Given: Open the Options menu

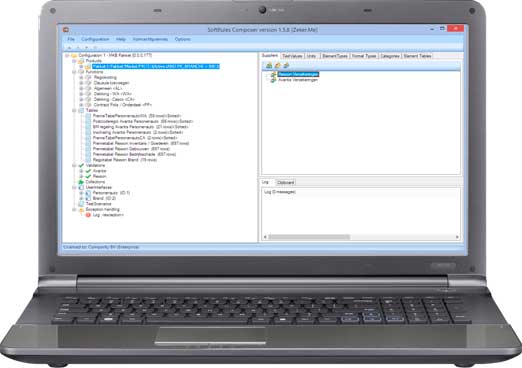Looking at the screenshot, I should [183, 39].
